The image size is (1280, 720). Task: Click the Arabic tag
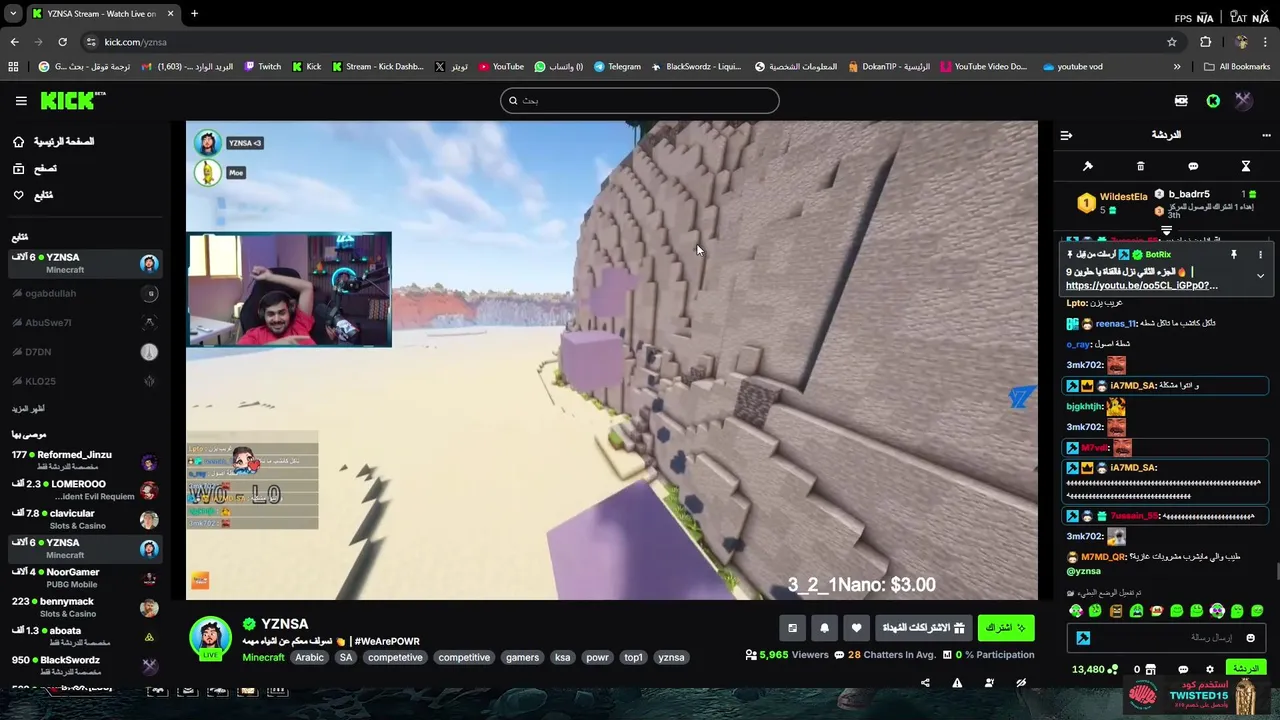tap(309, 657)
